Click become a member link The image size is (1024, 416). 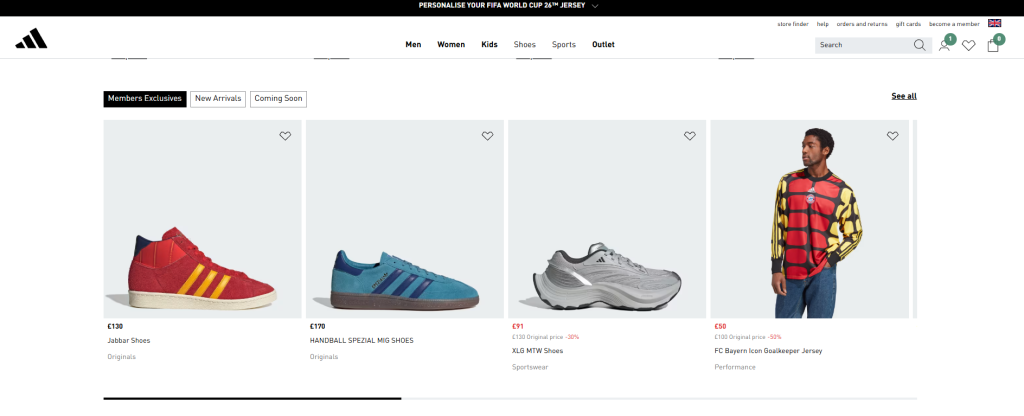(954, 24)
